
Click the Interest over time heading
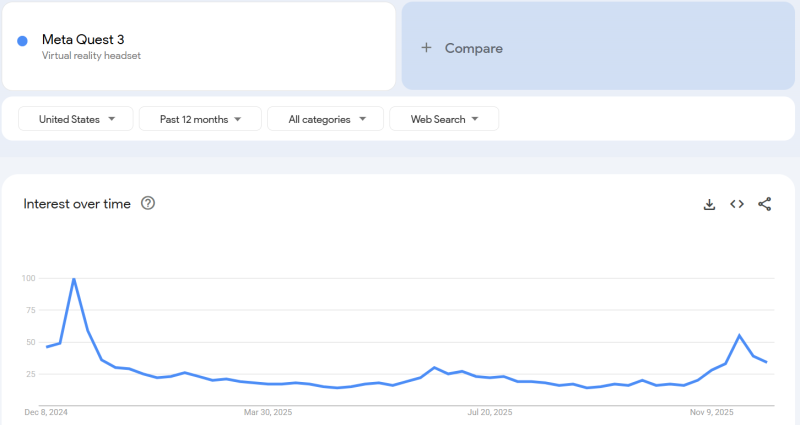click(77, 204)
